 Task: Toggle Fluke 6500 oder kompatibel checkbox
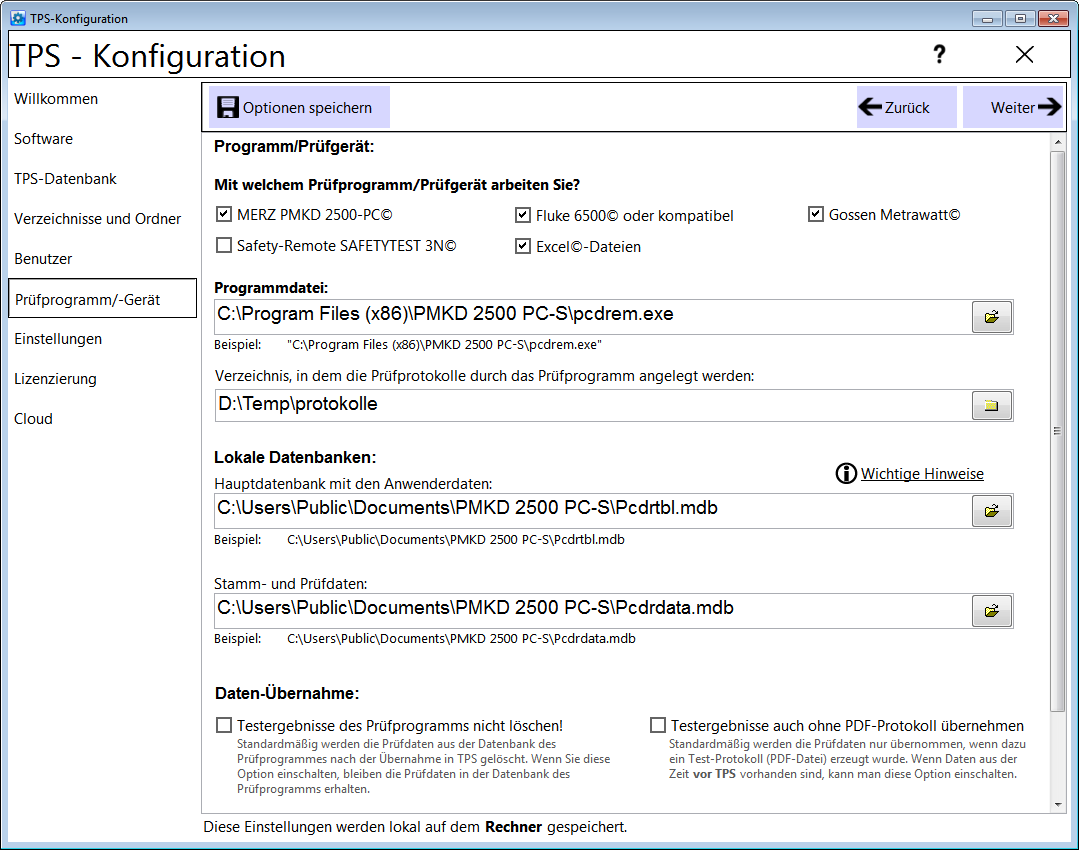pos(523,215)
